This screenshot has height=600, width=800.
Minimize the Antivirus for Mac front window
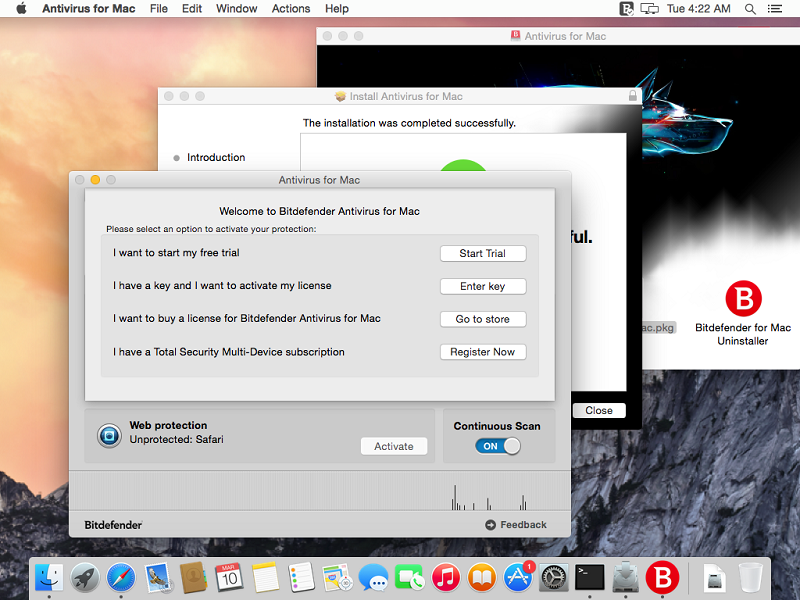(x=95, y=180)
